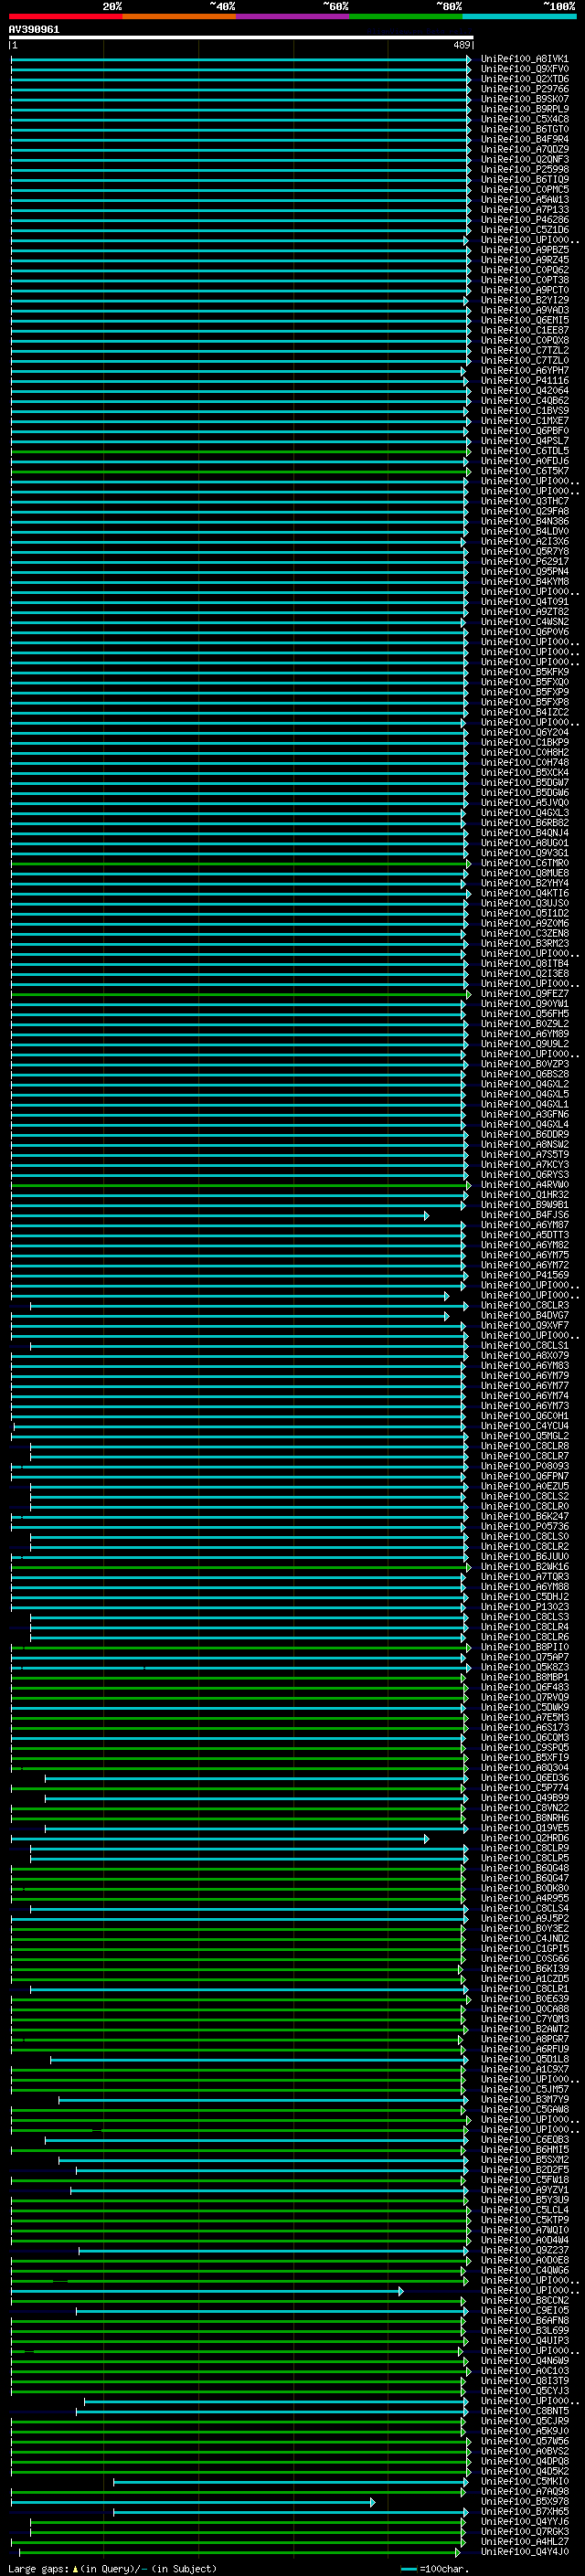Select the last hit UniRef100_Q4Y4J0 label
Image resolution: width=585 pixels, height=2576 pixels.
click(x=525, y=2552)
